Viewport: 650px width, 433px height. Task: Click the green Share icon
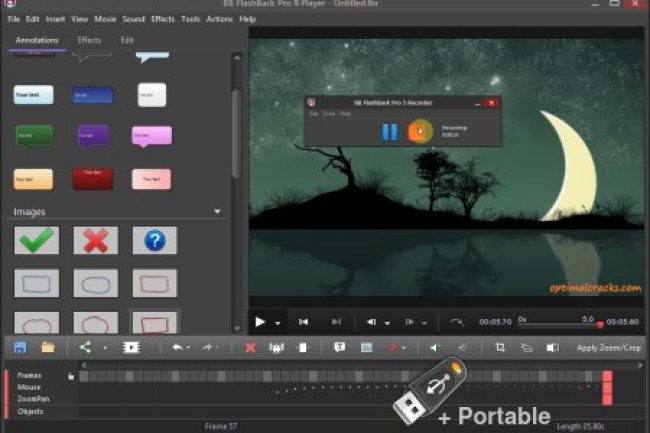(x=85, y=347)
